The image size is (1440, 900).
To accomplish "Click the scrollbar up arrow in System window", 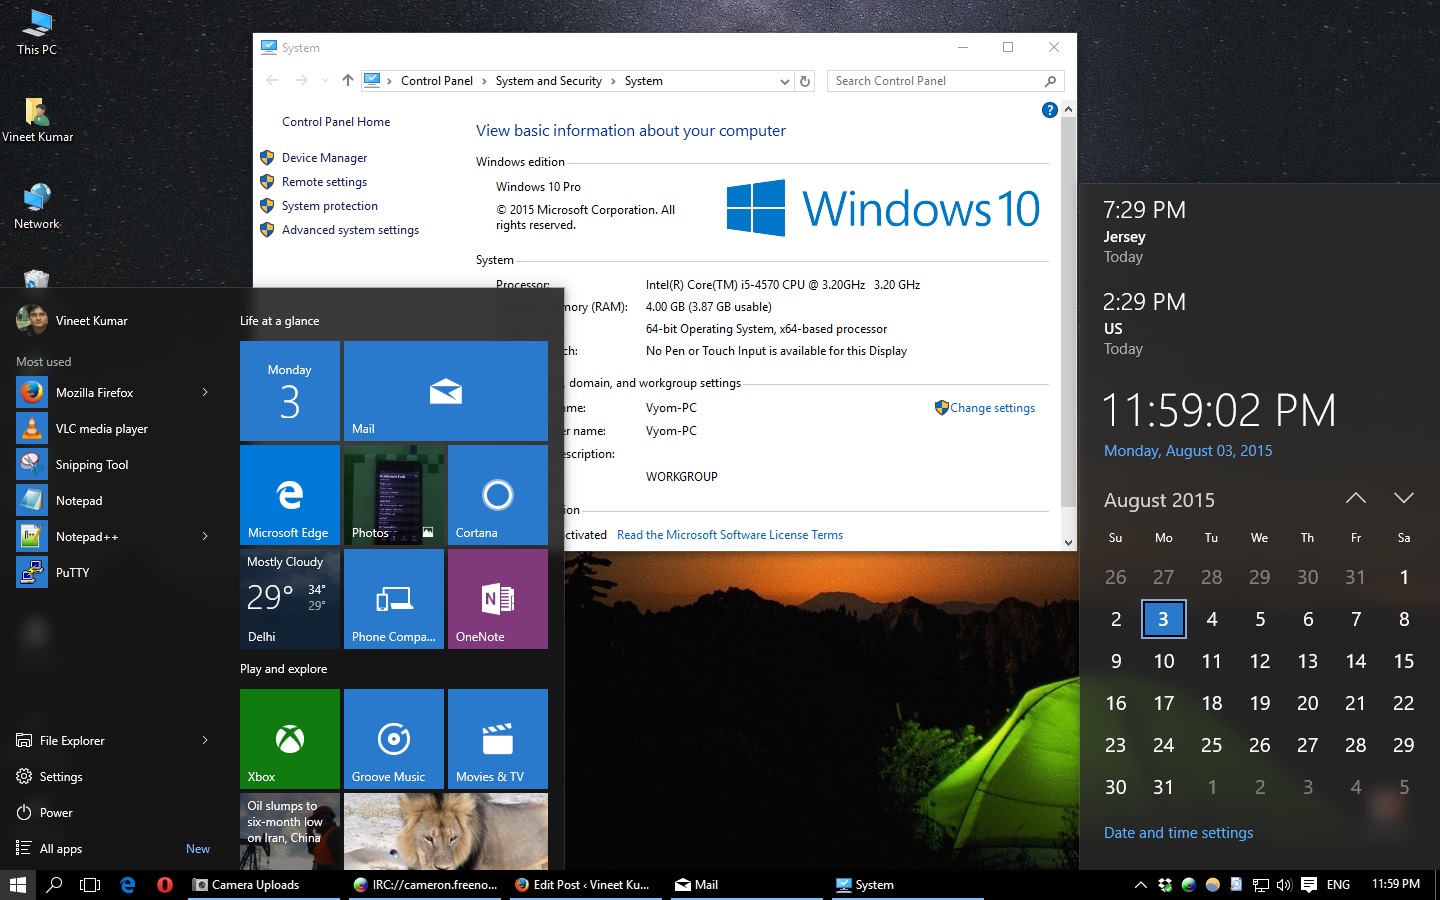I will [x=1068, y=109].
